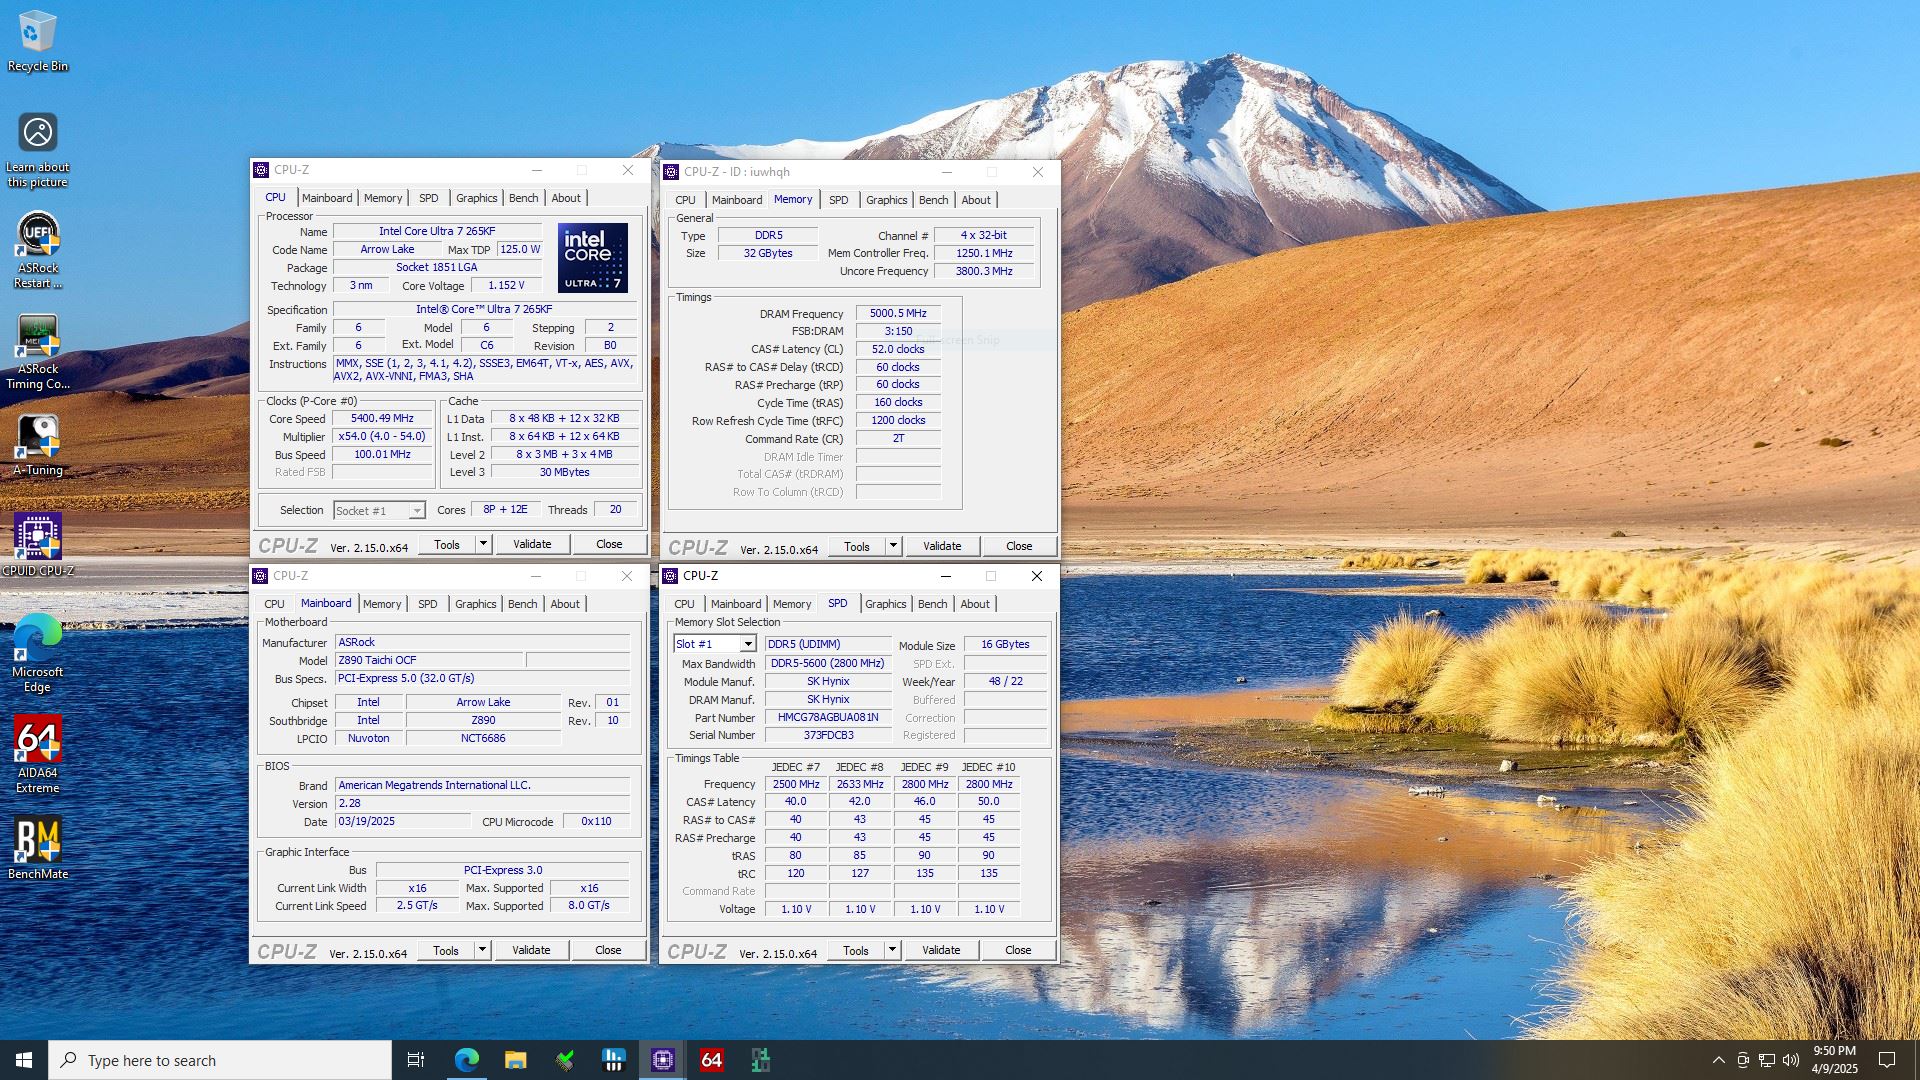1920x1080 pixels.
Task: Open the Edge browser in taskbar
Action: click(466, 1060)
